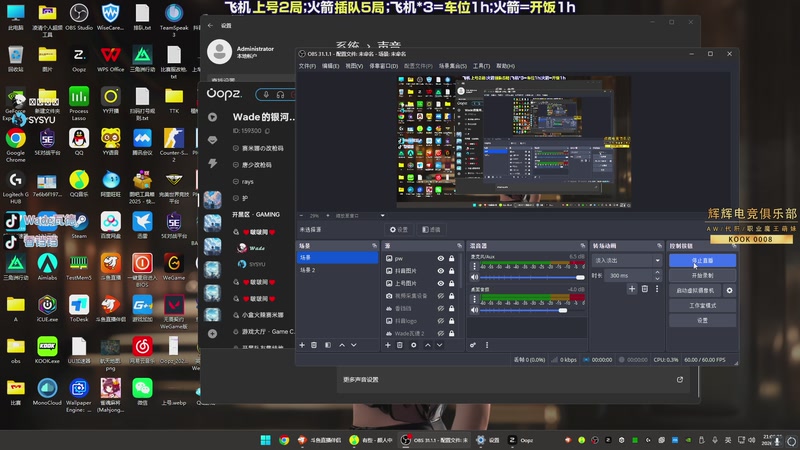Go back using arrow in Settings window
Screen dimensions: 800x450
pos(211,25)
